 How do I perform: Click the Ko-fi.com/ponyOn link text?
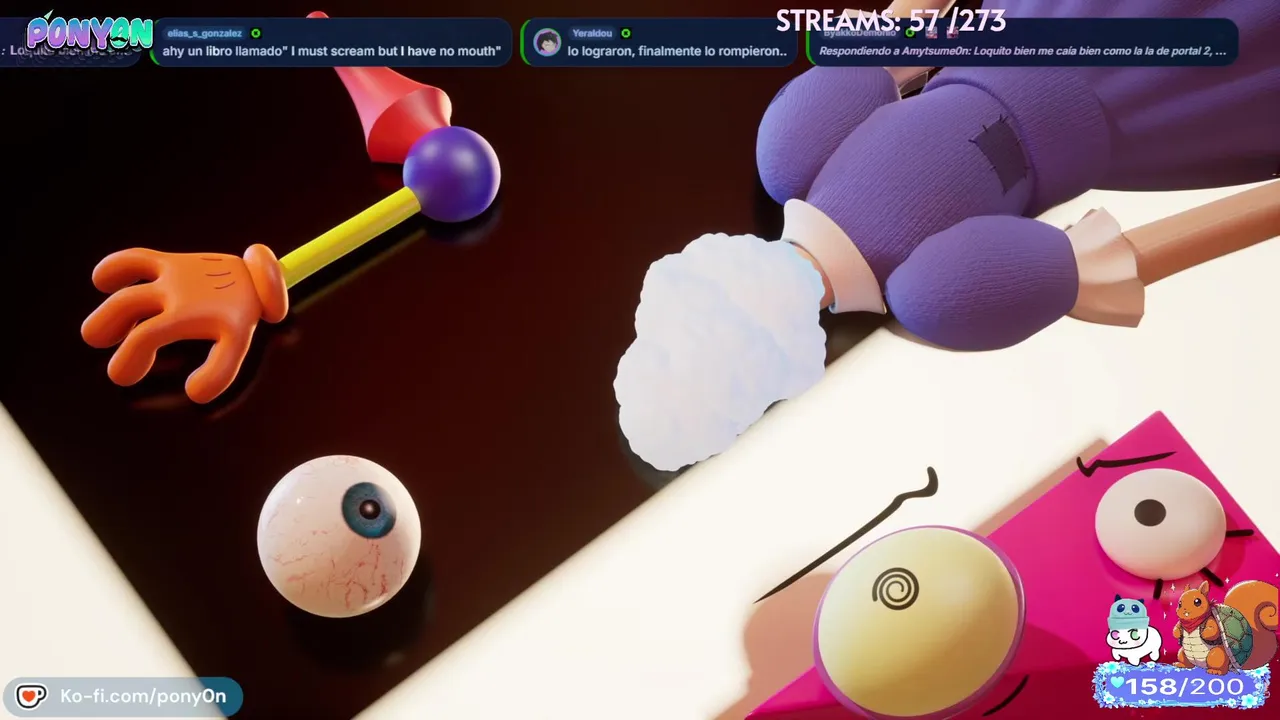pyautogui.click(x=143, y=696)
